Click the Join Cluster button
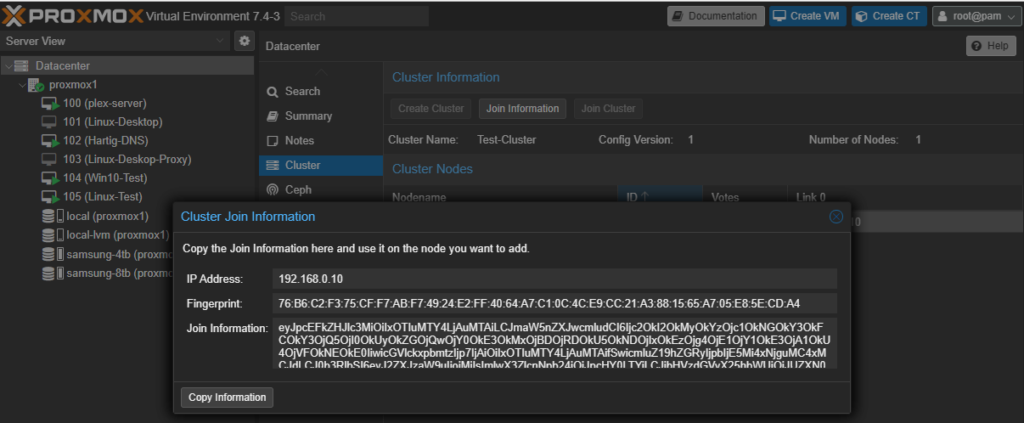 coord(608,108)
